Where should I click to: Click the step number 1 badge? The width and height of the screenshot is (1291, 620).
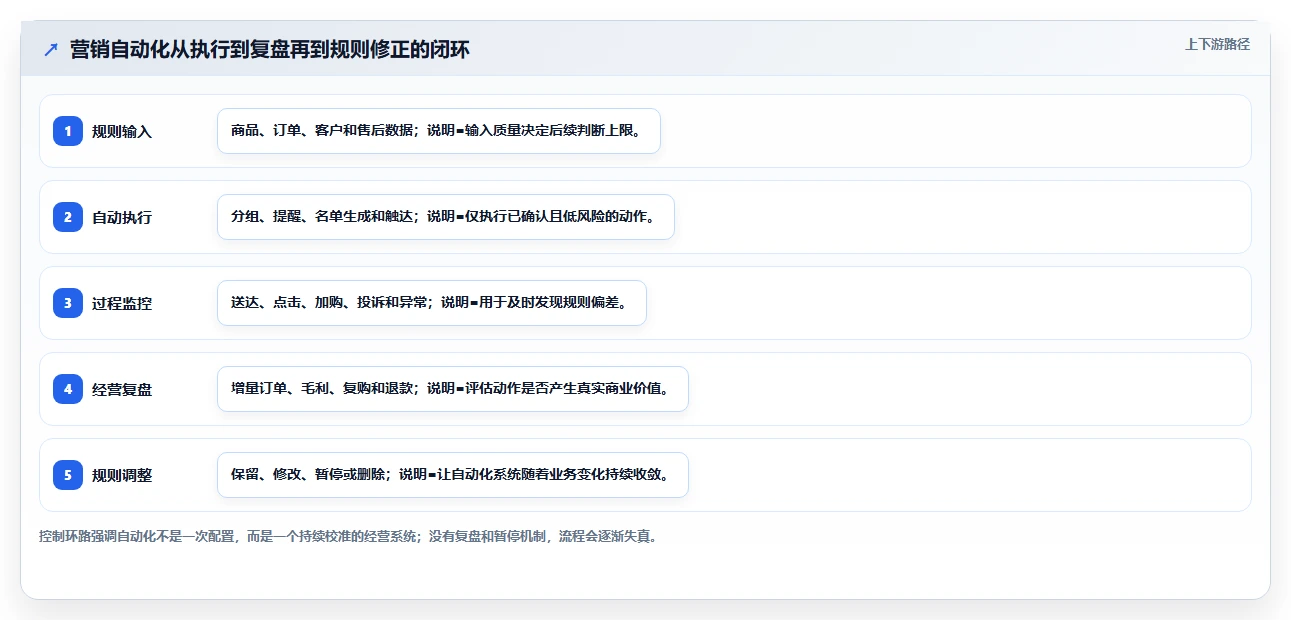pos(68,130)
